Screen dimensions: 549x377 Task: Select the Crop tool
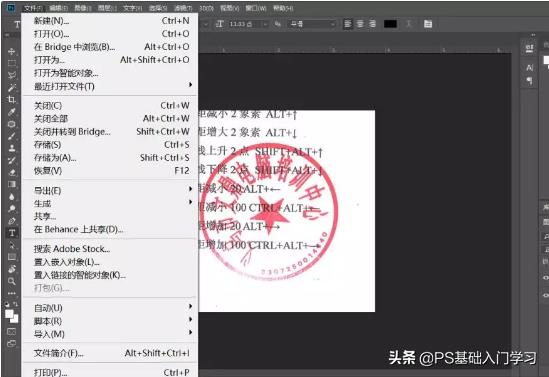click(x=12, y=99)
